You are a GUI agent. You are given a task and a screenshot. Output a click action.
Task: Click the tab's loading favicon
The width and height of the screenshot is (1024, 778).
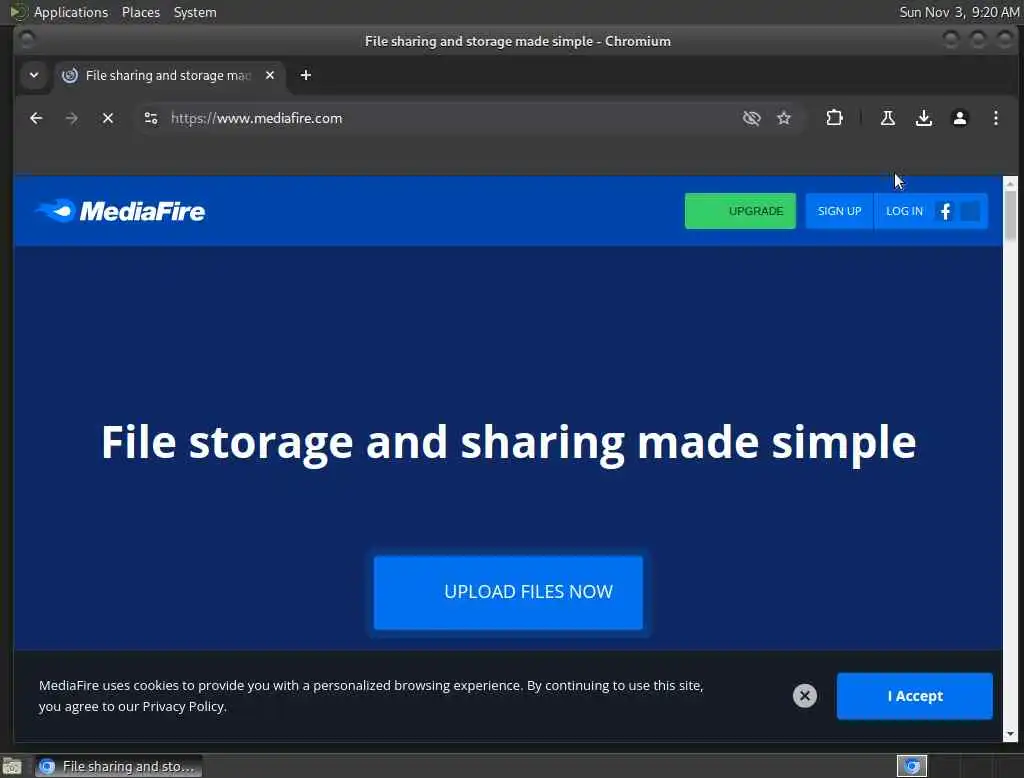(x=70, y=75)
